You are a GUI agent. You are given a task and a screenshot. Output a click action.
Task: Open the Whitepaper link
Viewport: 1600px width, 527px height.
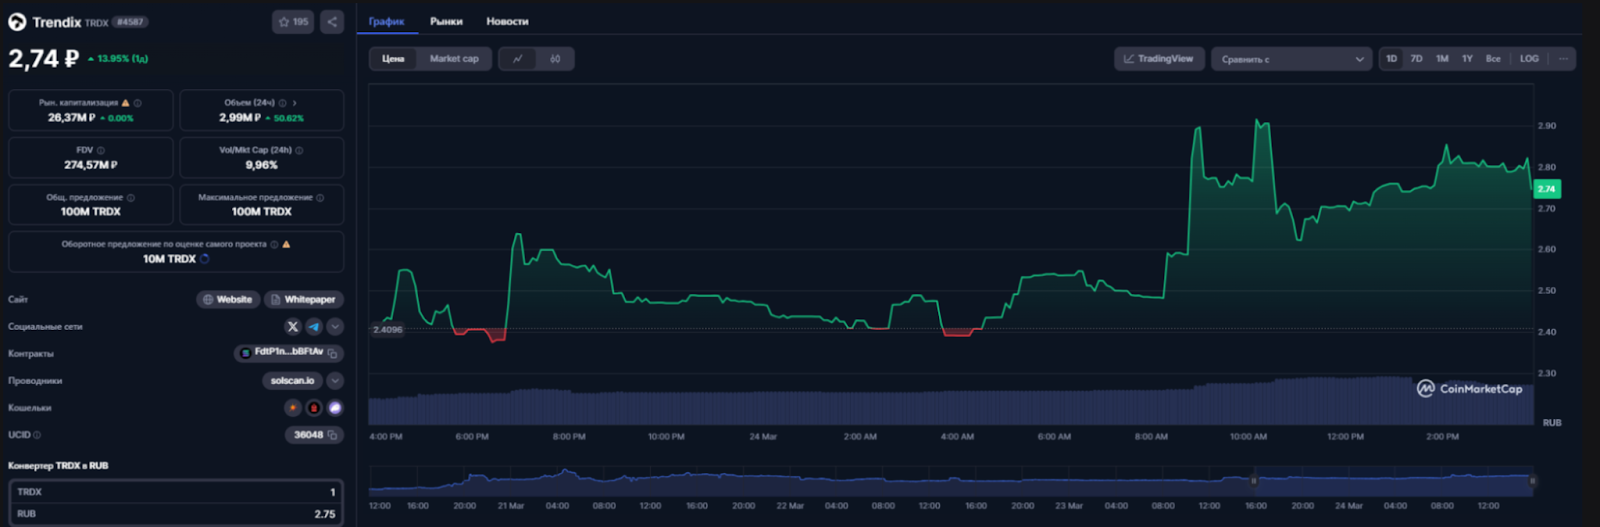[x=303, y=300]
